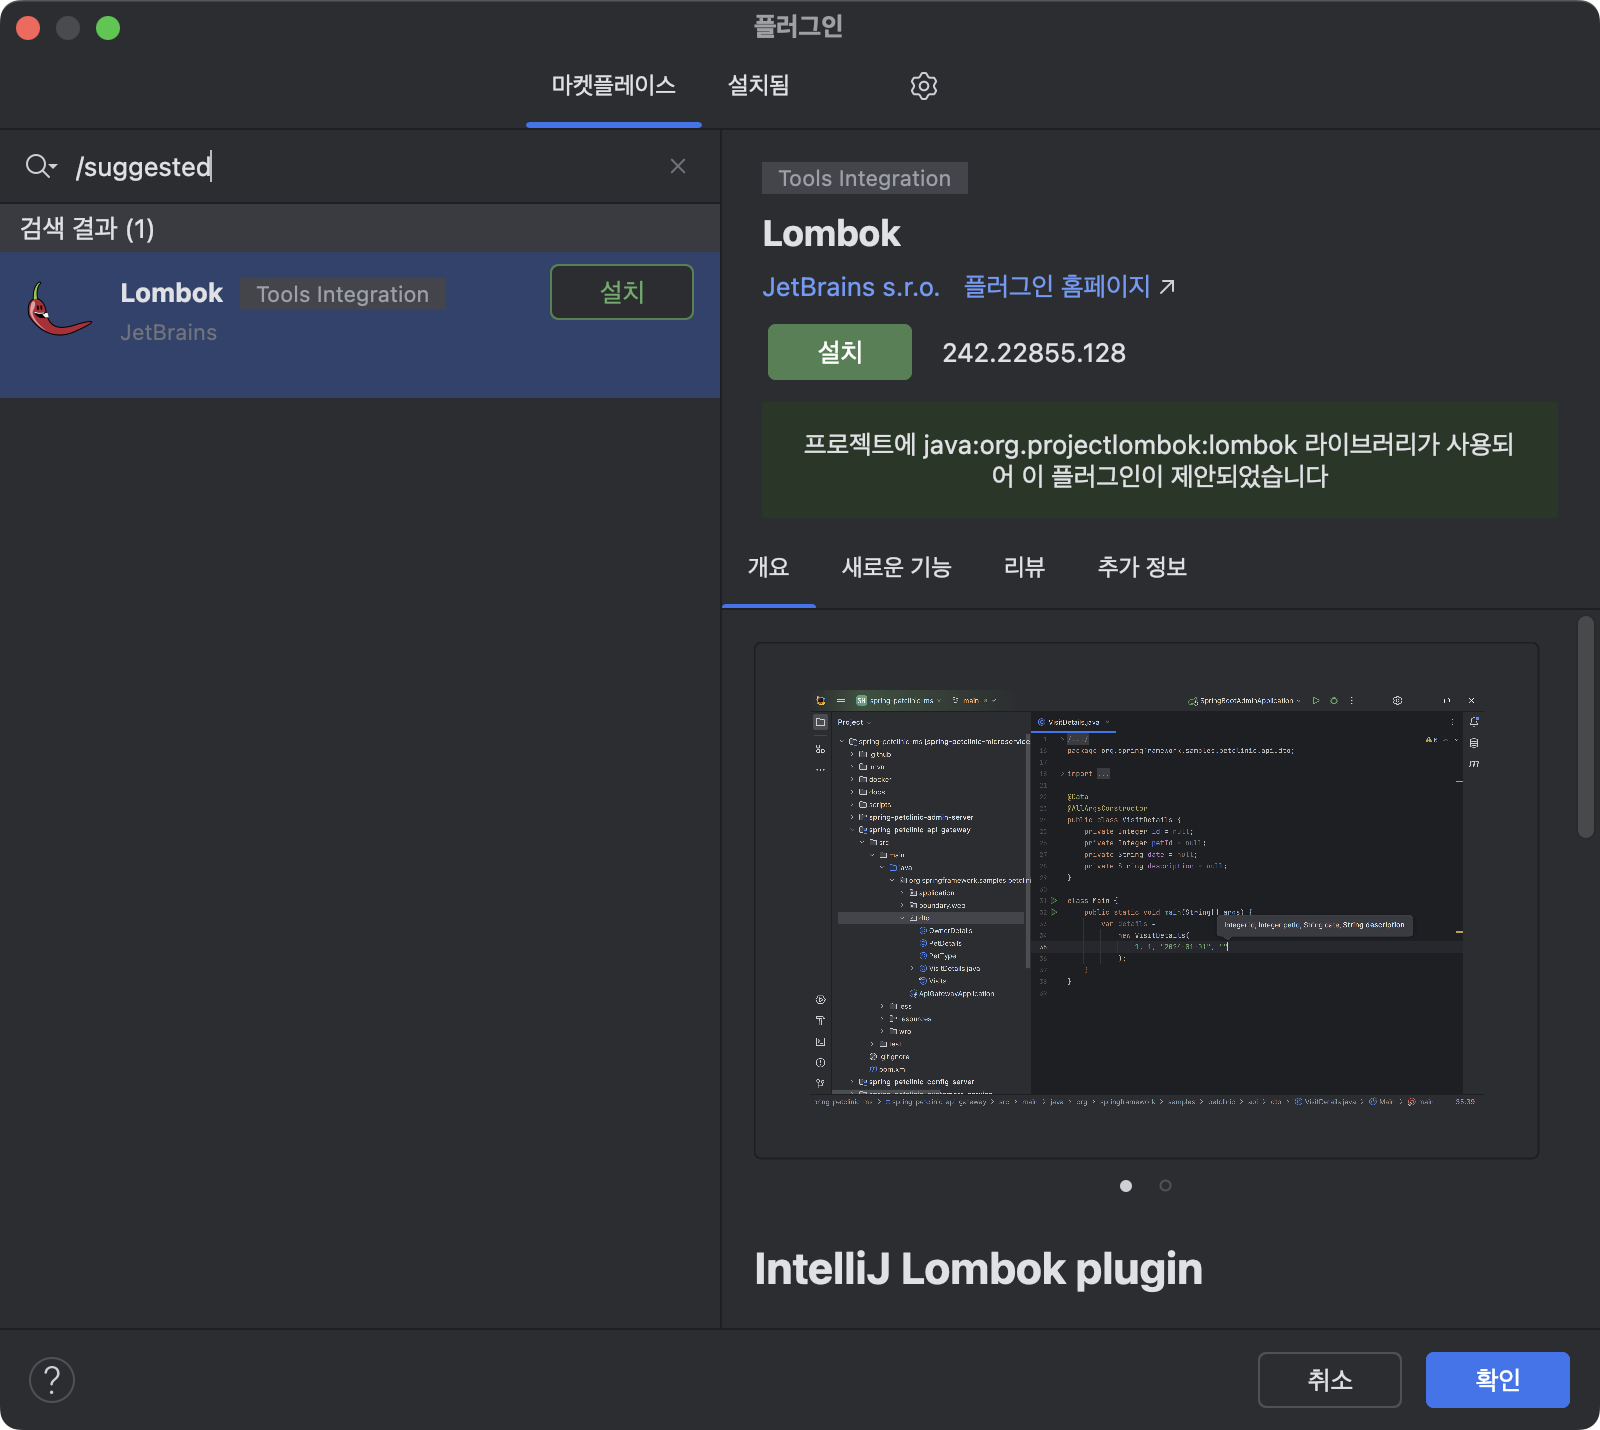Click the 확인 button
Viewport: 1600px width, 1430px height.
(x=1498, y=1380)
